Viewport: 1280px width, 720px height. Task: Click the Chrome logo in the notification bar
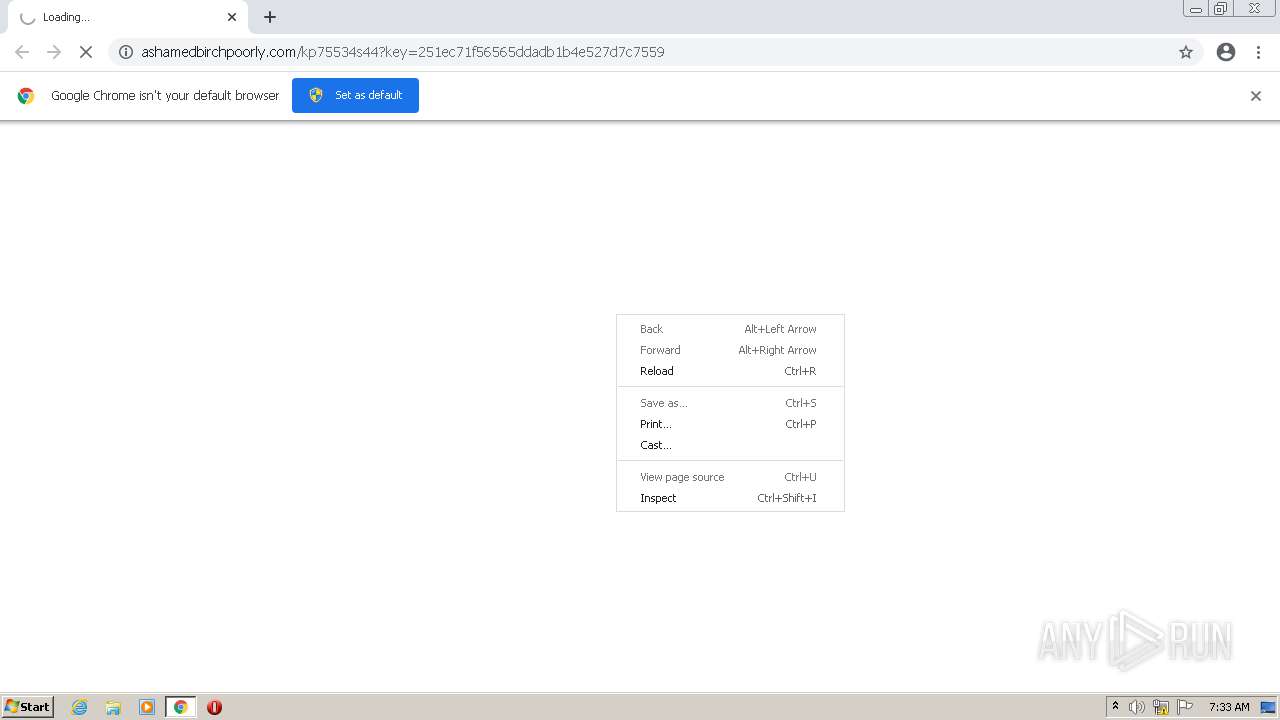[x=26, y=96]
